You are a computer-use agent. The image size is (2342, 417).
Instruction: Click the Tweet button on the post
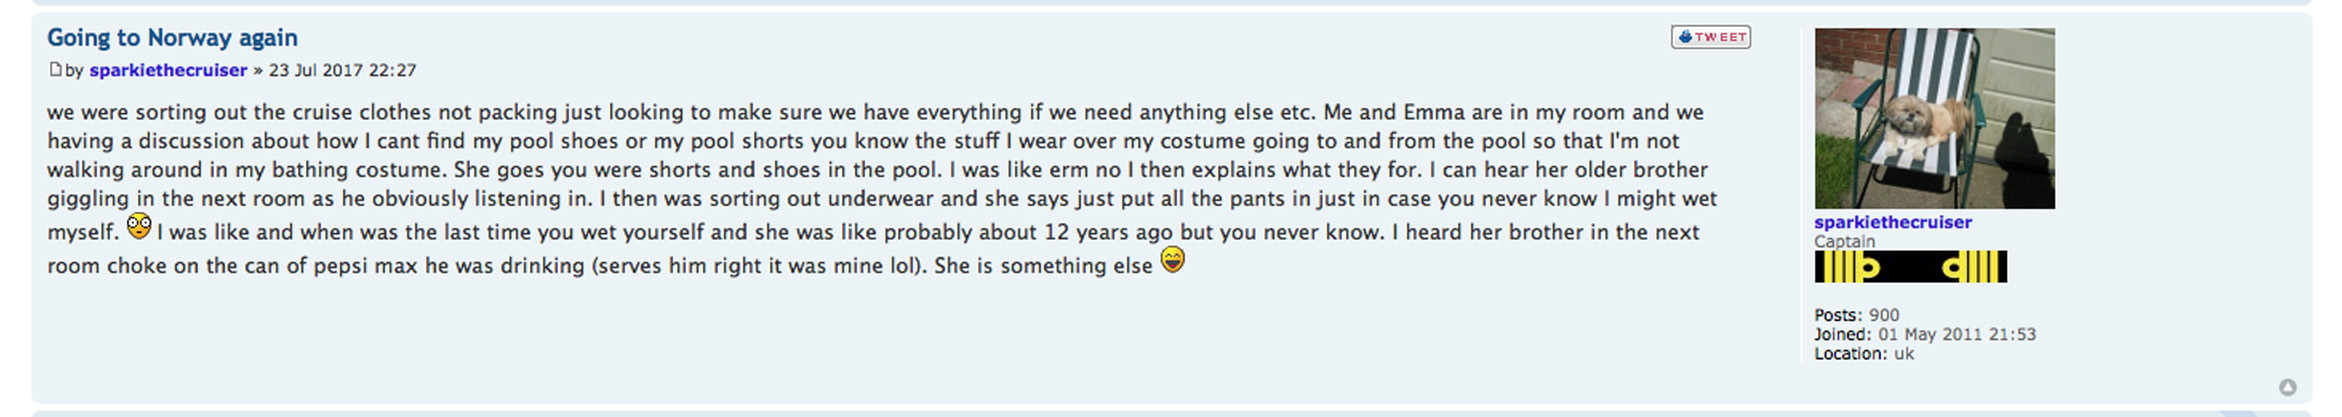click(x=1711, y=37)
